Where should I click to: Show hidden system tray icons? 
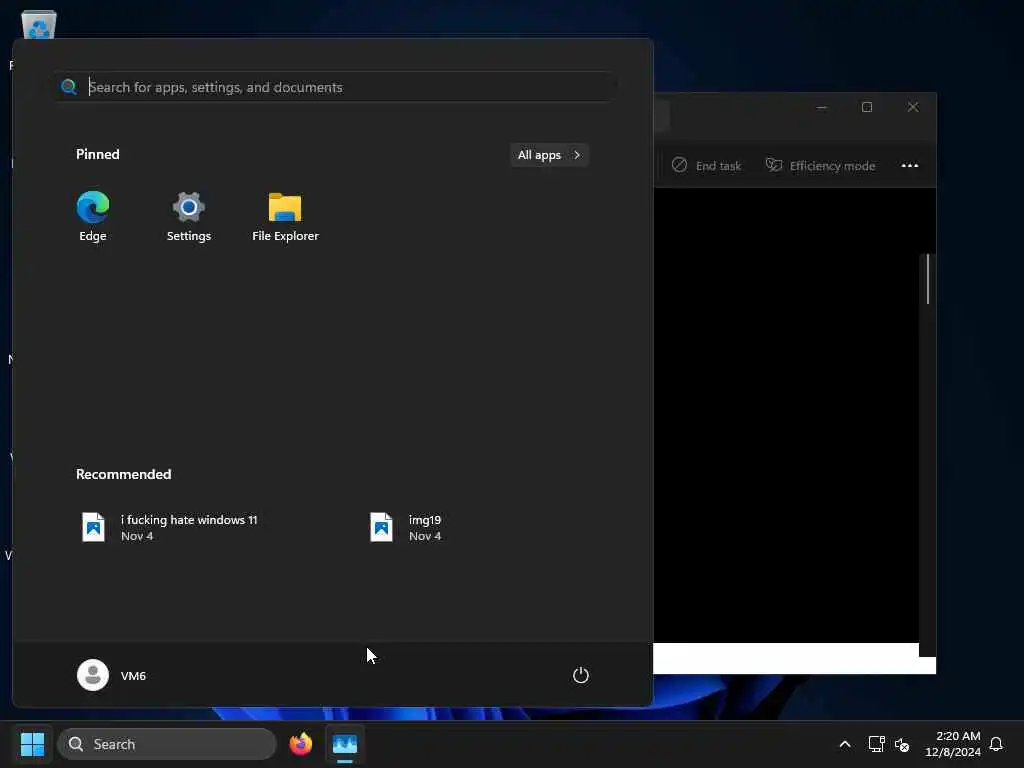coord(844,744)
